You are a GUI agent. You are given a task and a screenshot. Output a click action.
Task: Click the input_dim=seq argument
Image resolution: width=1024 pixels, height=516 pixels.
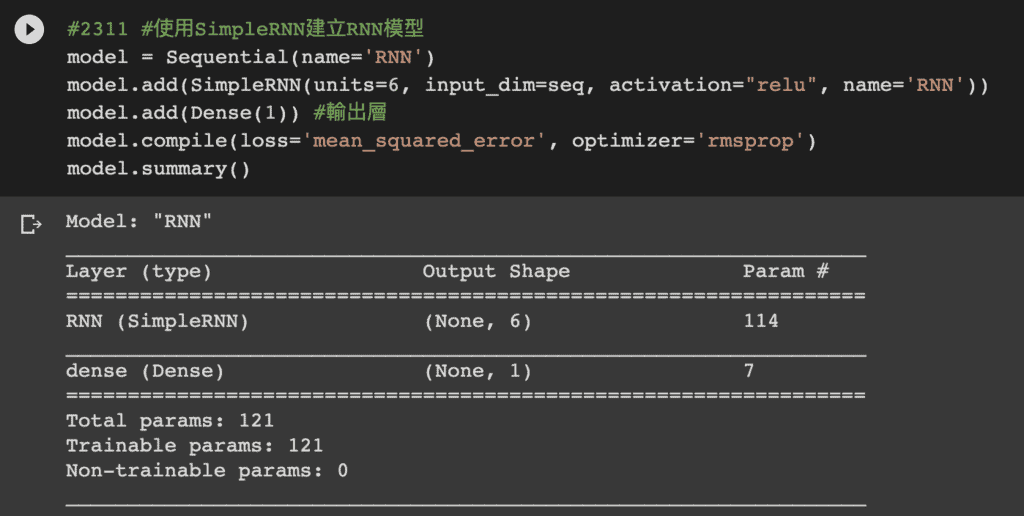505,86
